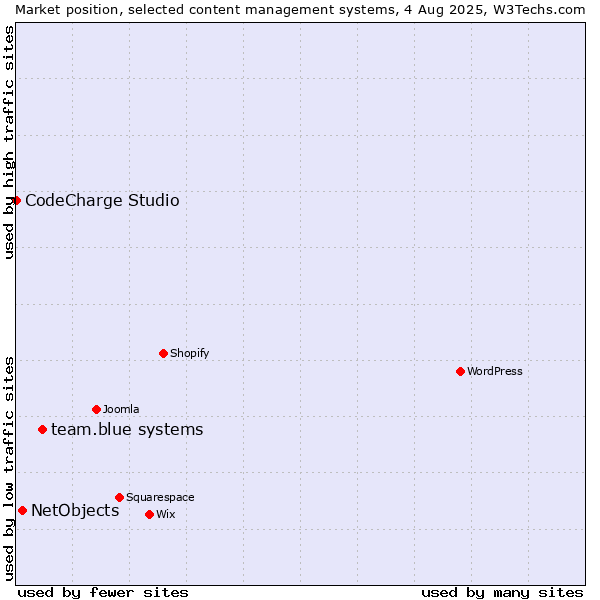Click the 'WordPress' label text
This screenshot has height=600, width=600.
tap(494, 371)
